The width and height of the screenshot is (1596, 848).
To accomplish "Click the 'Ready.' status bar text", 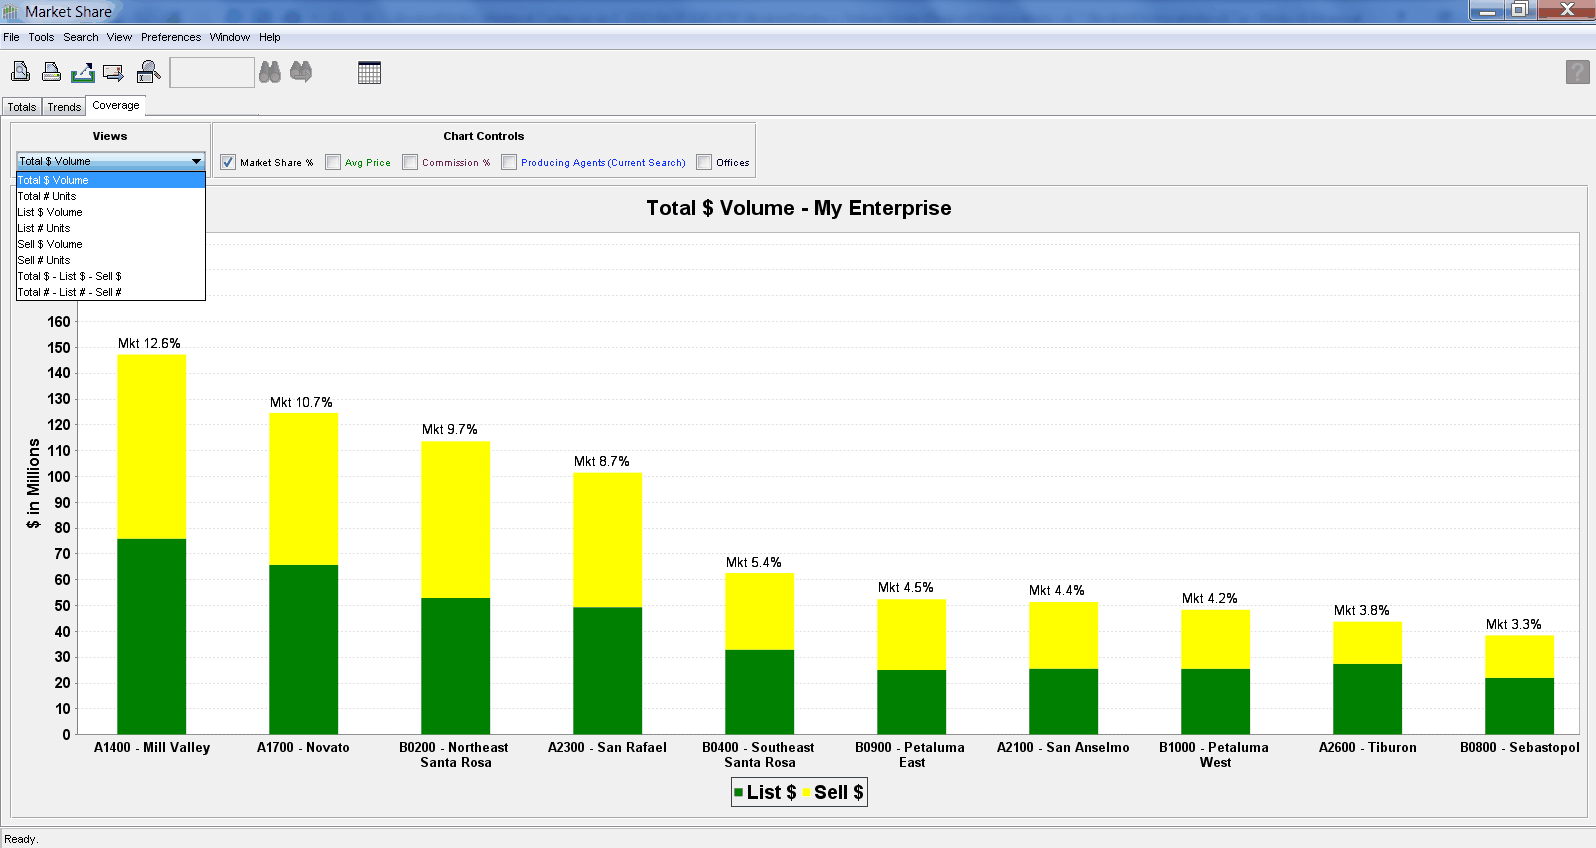I will coord(21,839).
